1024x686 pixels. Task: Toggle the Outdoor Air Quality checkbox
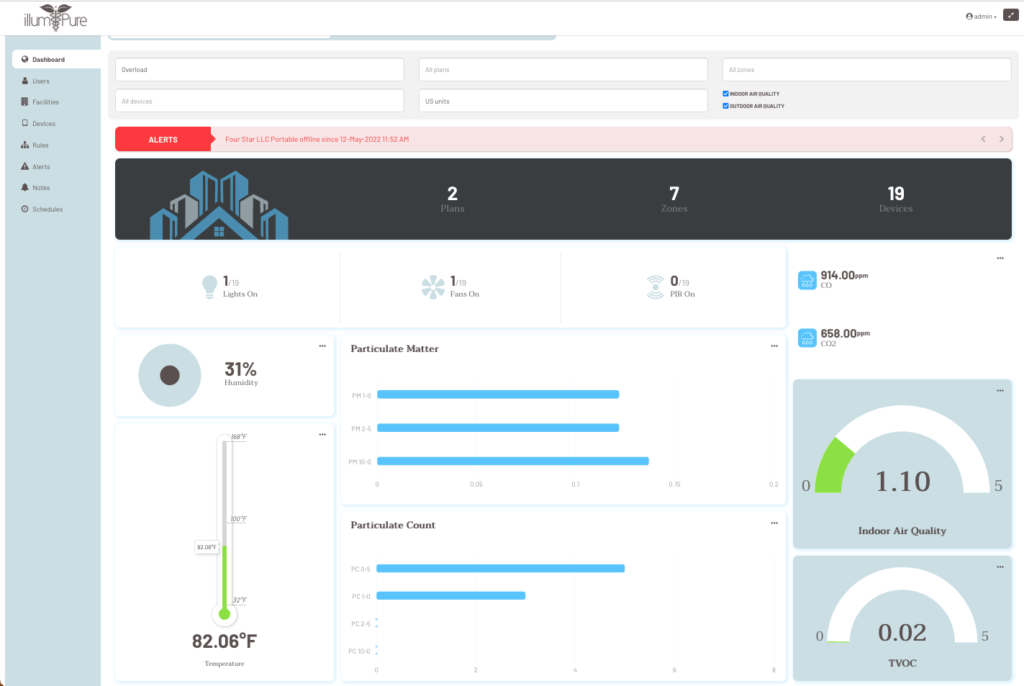[726, 105]
